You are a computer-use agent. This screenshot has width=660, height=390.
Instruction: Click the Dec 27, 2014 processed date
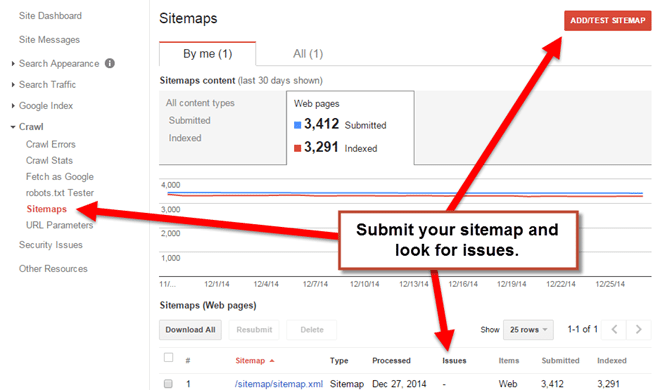tap(399, 384)
